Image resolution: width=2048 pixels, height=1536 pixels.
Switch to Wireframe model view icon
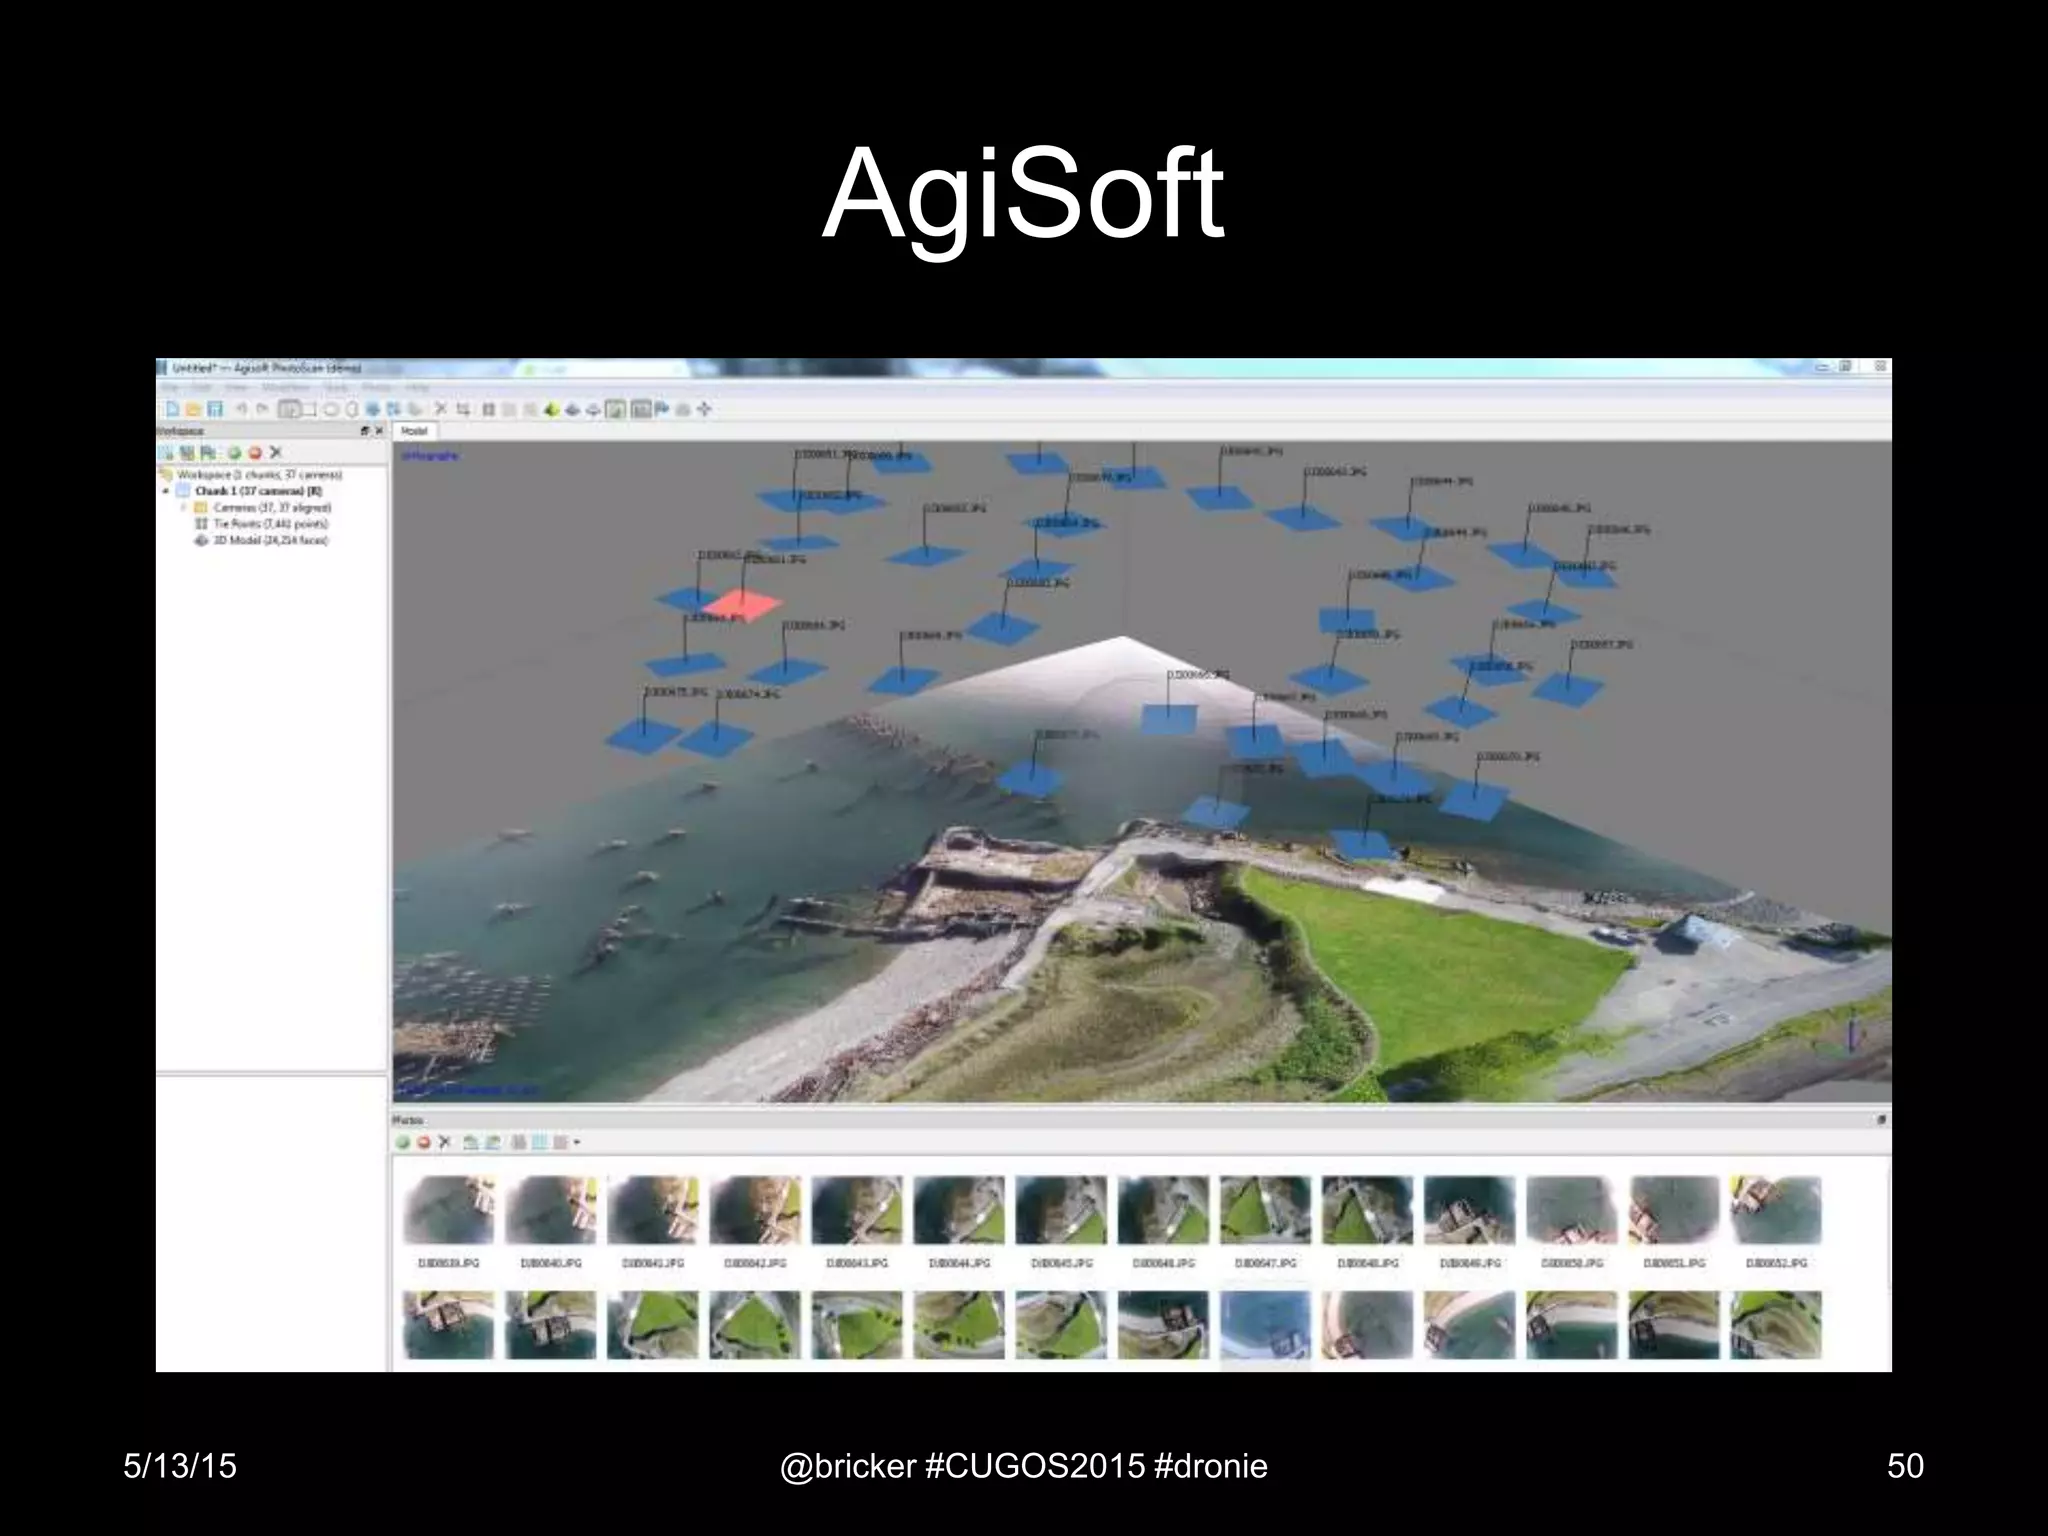(593, 408)
